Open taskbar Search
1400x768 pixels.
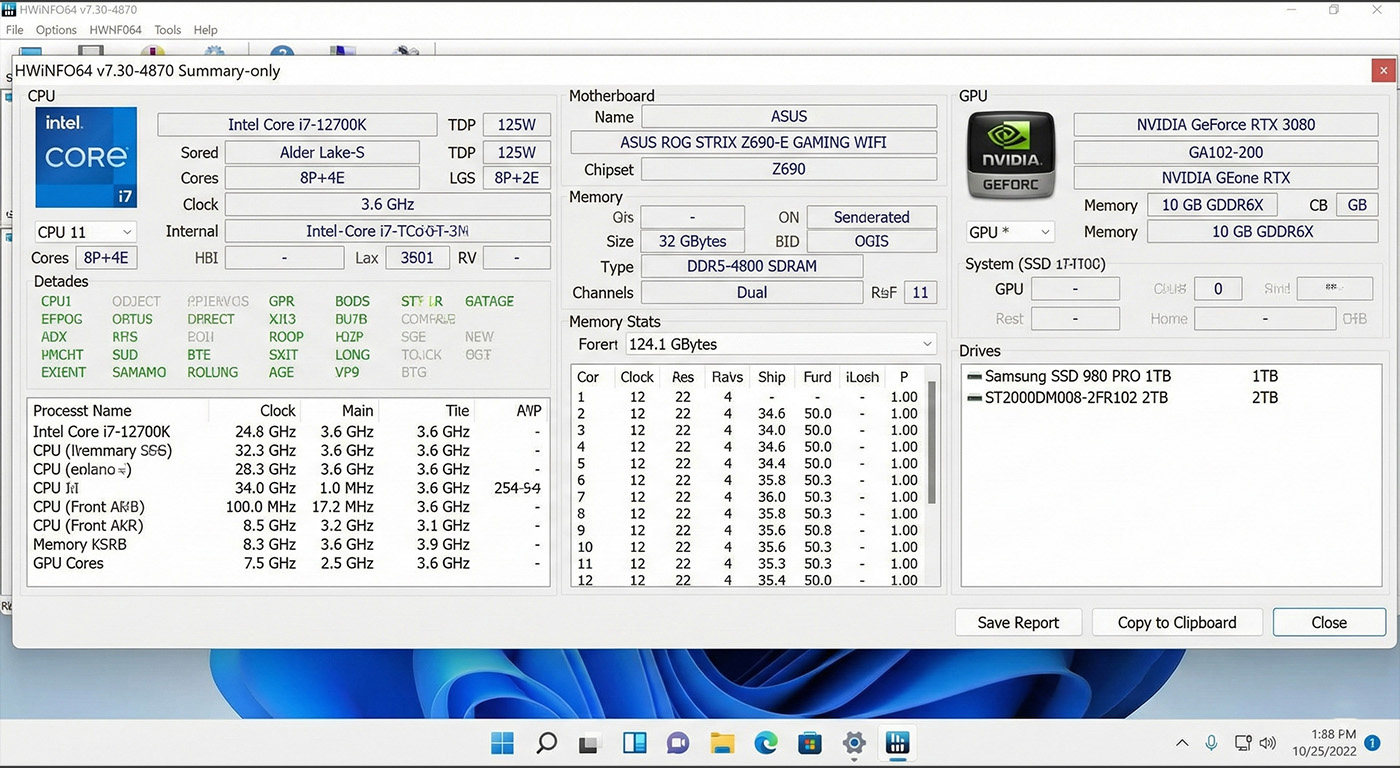[x=546, y=743]
